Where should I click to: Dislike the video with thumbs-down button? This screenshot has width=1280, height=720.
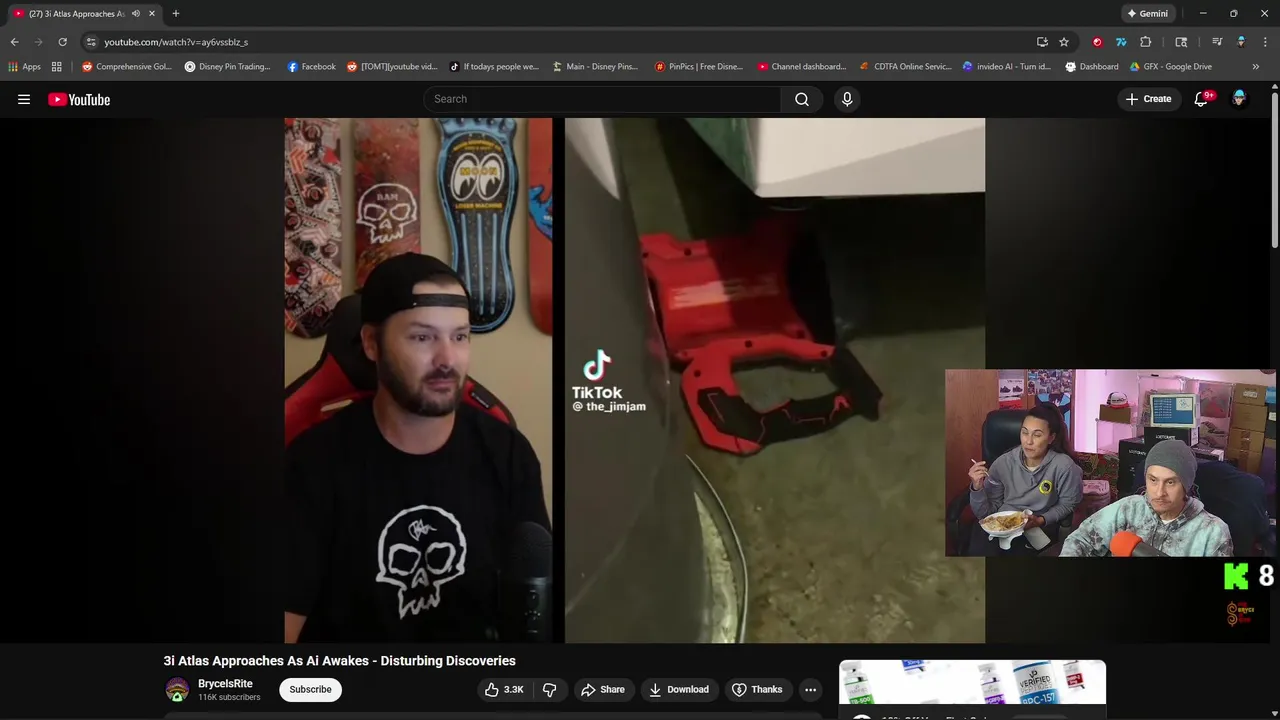pos(549,689)
